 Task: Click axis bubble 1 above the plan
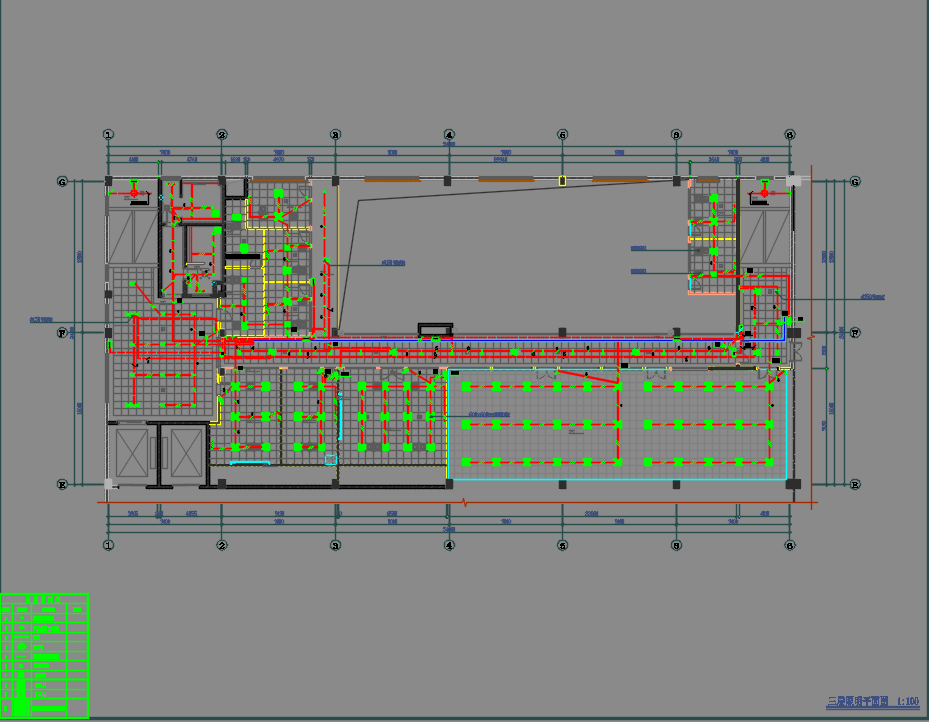tap(108, 135)
